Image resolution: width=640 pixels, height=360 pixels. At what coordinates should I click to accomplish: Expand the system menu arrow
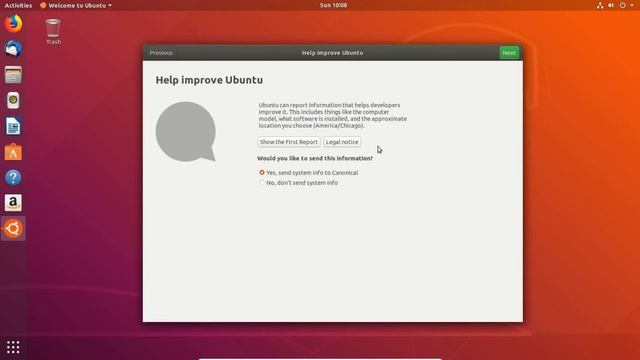pos(631,5)
